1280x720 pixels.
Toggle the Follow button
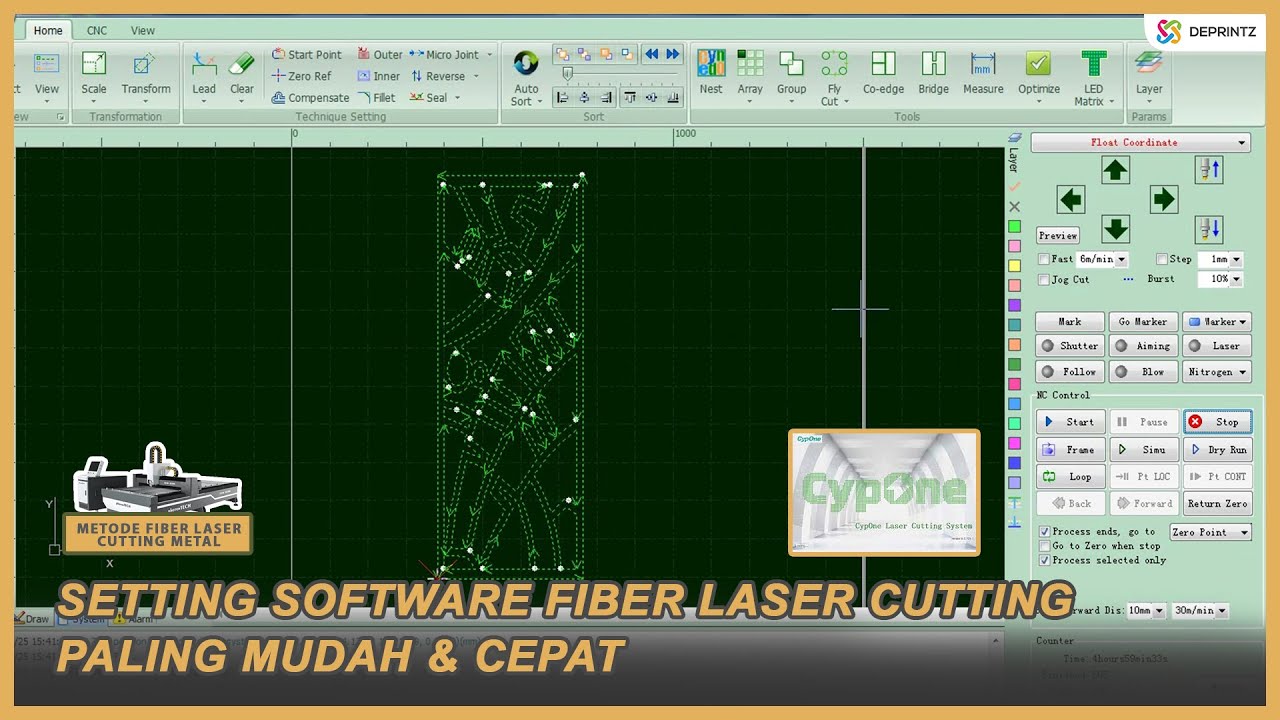pos(1070,372)
